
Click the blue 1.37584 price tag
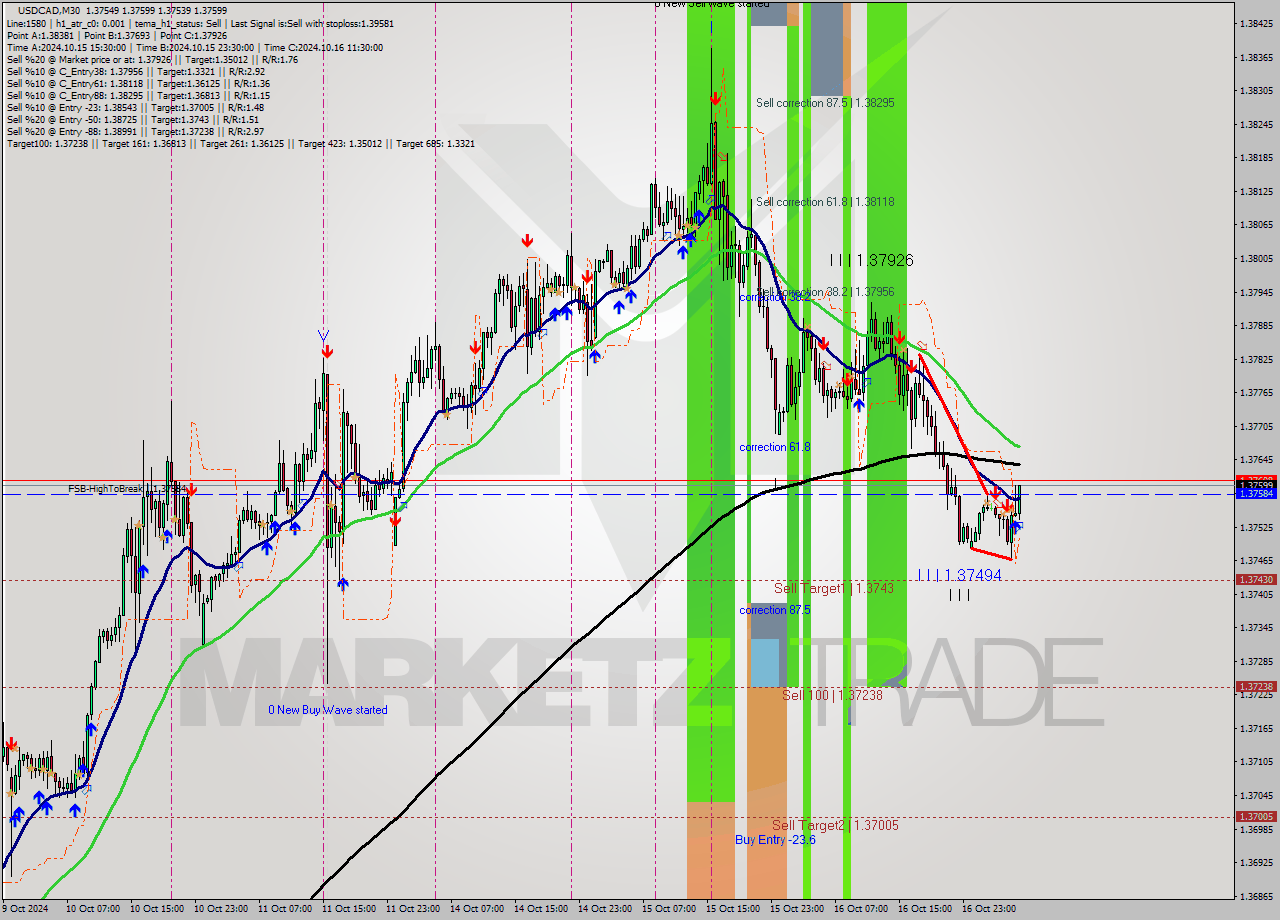click(1256, 494)
